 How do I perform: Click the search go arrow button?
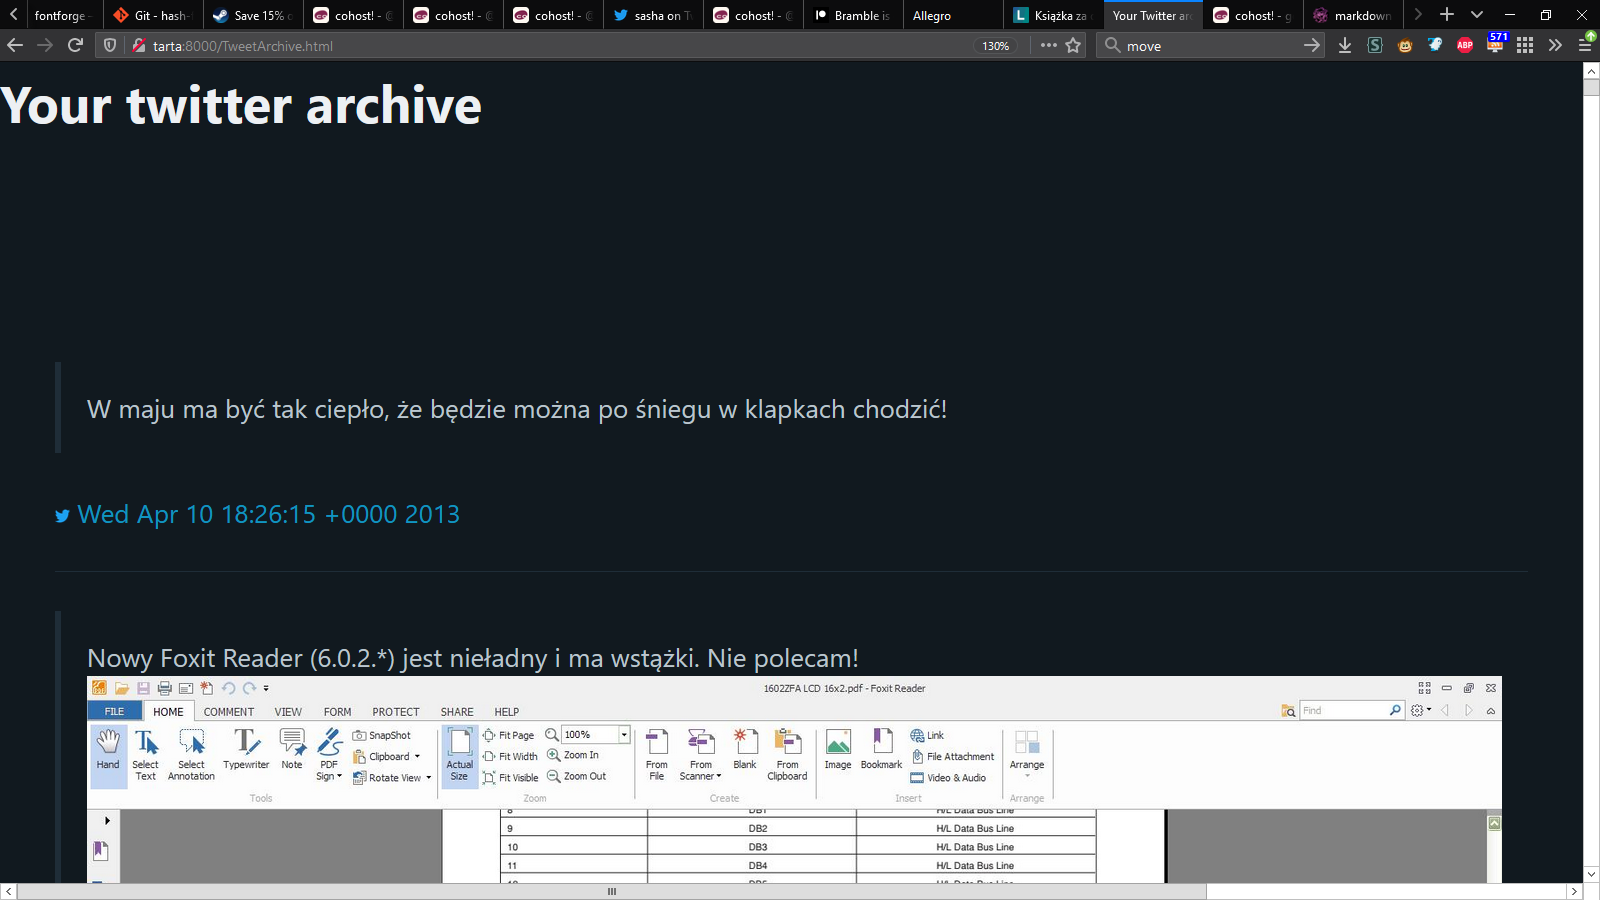1311,45
